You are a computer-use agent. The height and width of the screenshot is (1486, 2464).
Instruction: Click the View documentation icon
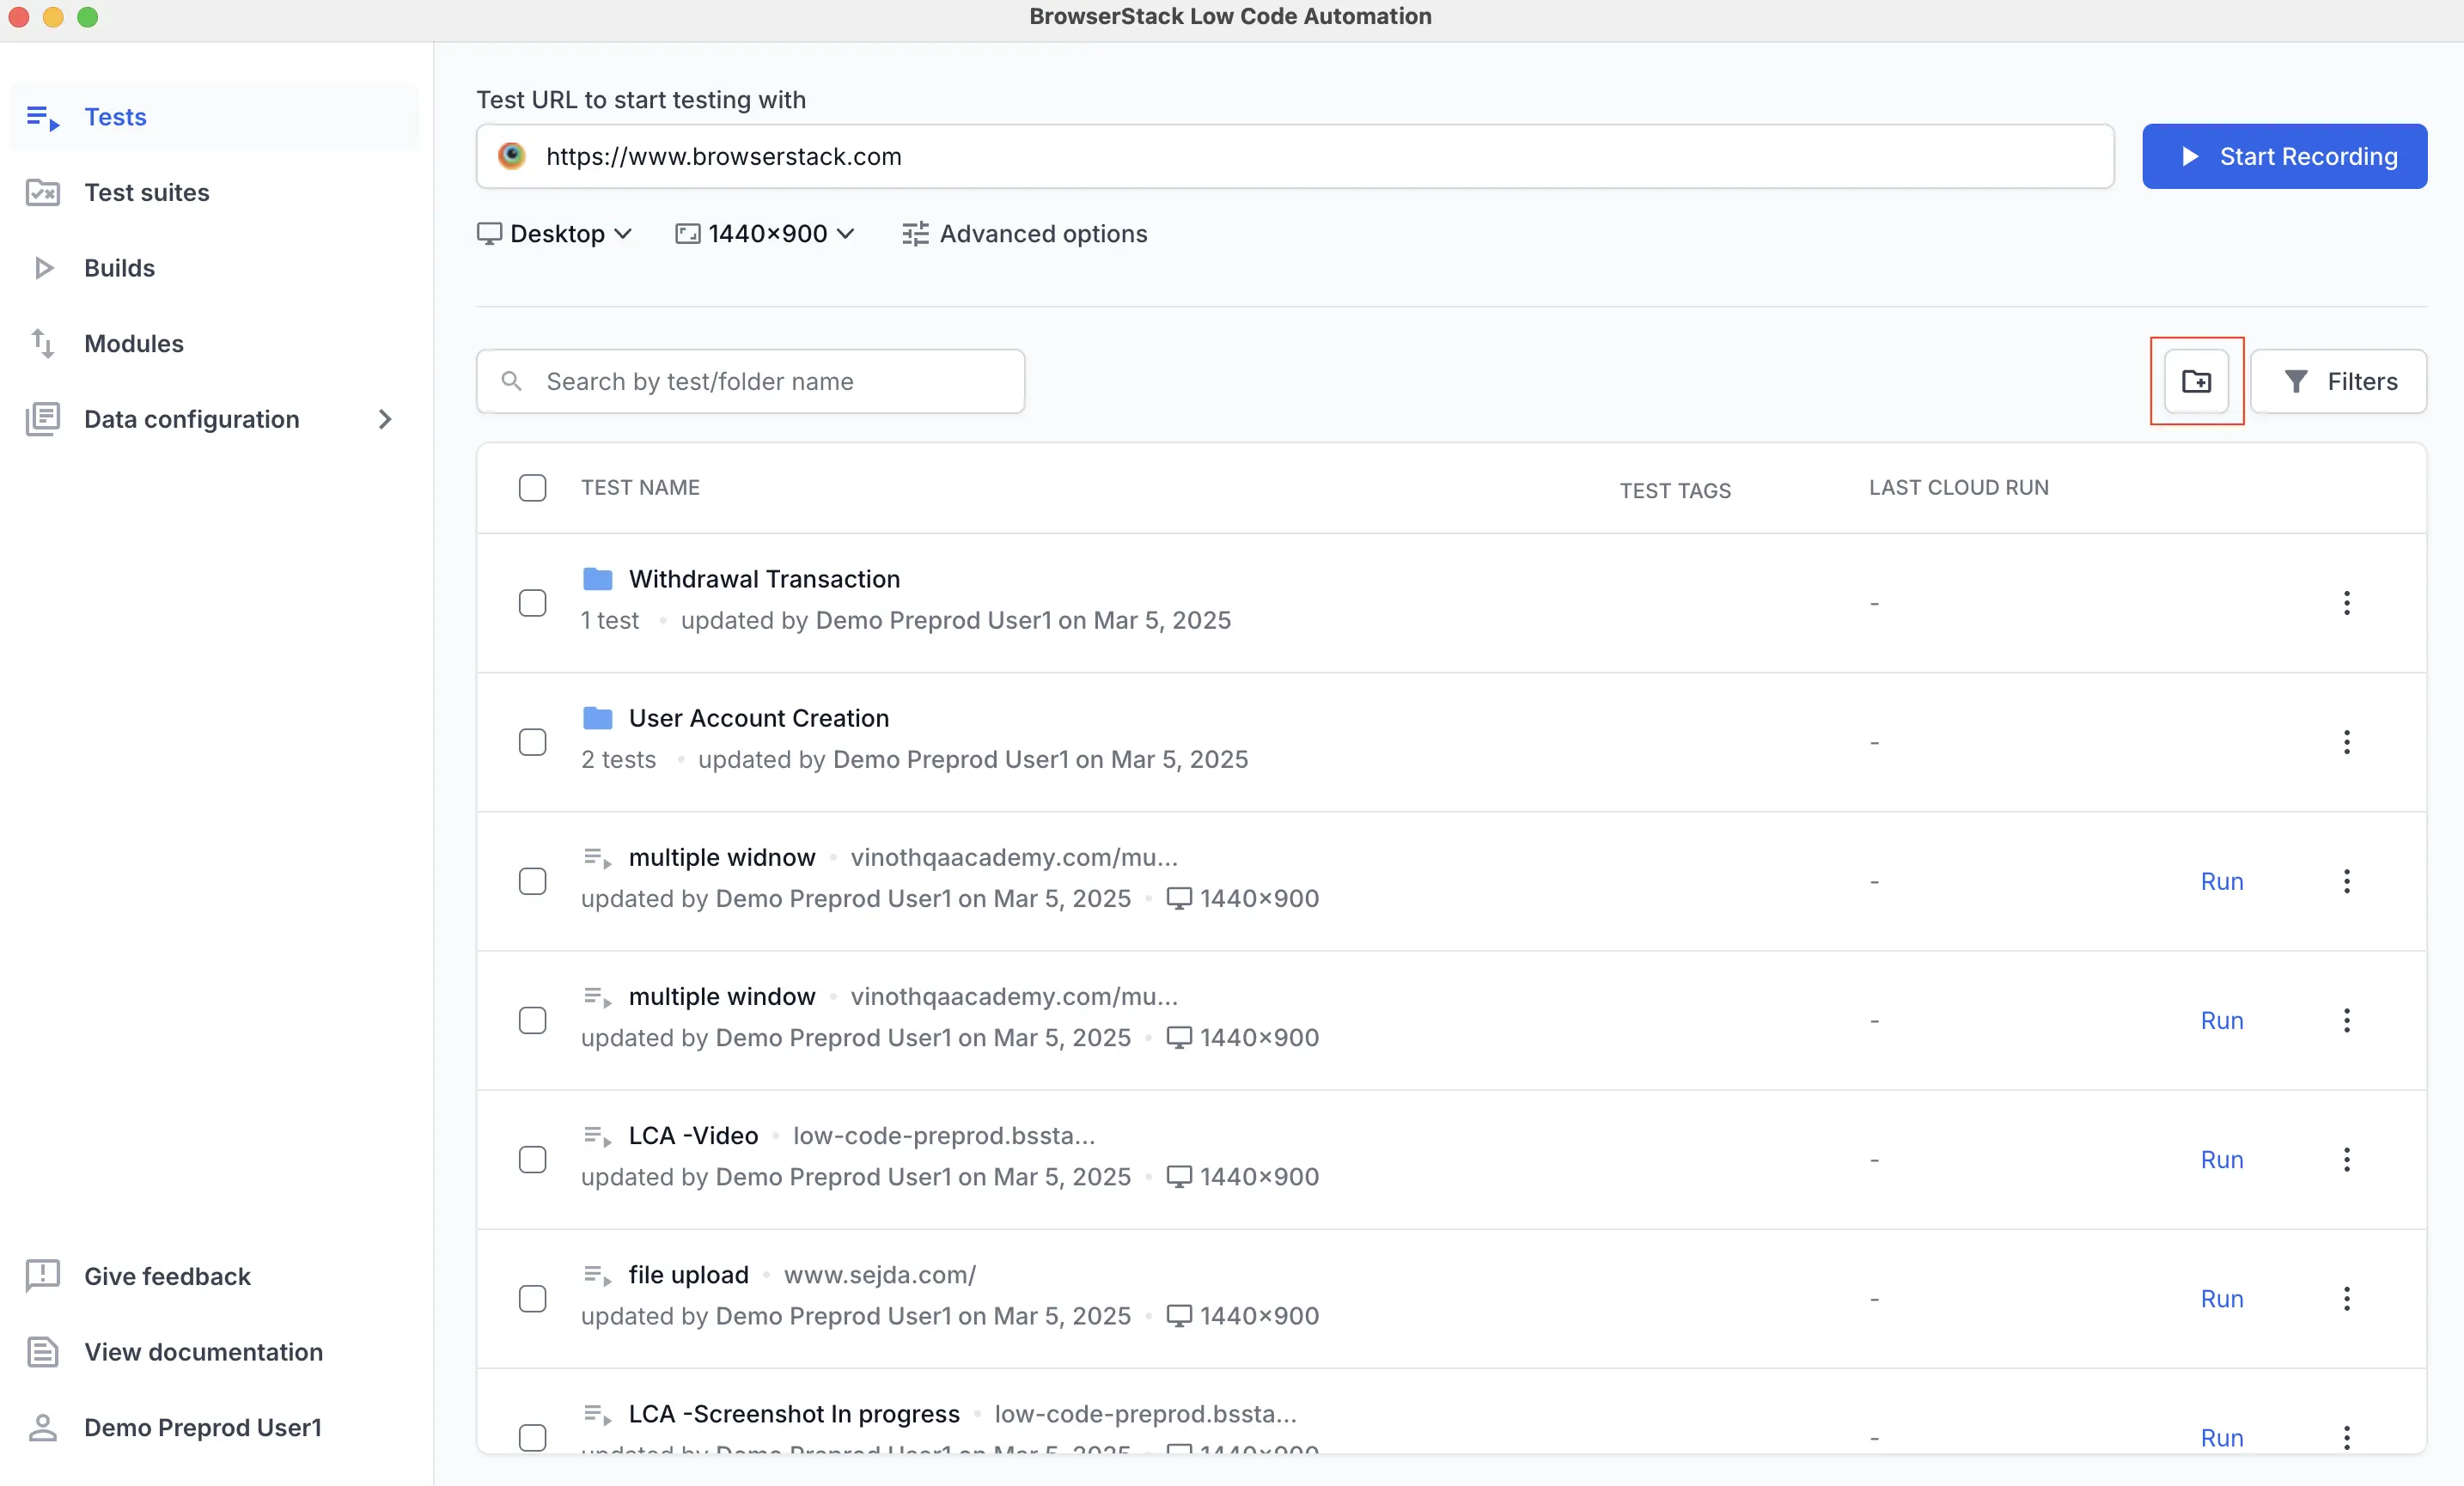[x=43, y=1352]
